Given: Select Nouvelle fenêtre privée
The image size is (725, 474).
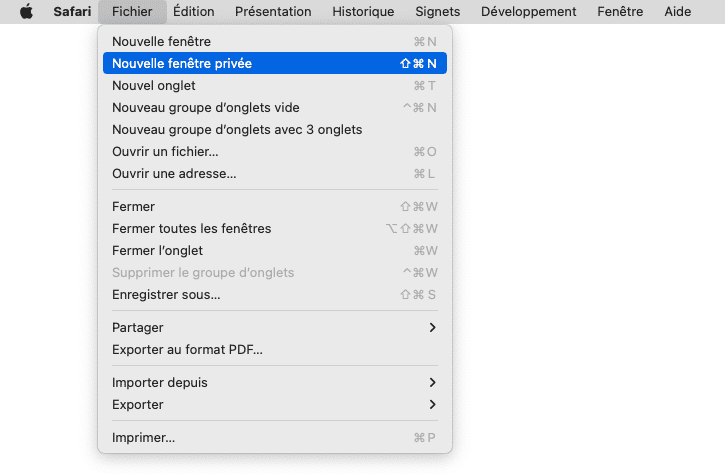Looking at the screenshot, I should point(275,63).
